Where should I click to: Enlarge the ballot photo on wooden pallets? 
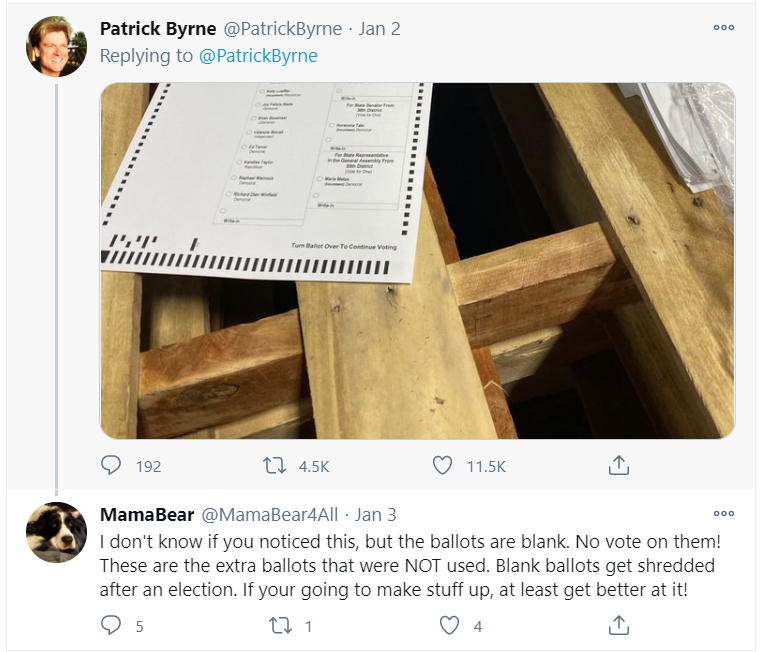(x=417, y=260)
